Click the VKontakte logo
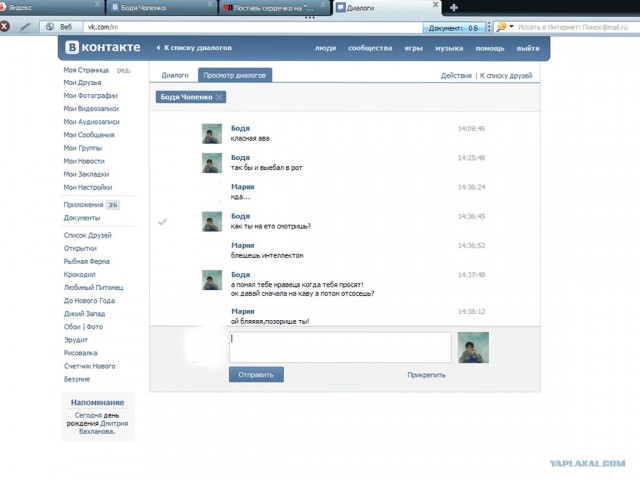Screen dimensions: 640x480 [102, 47]
